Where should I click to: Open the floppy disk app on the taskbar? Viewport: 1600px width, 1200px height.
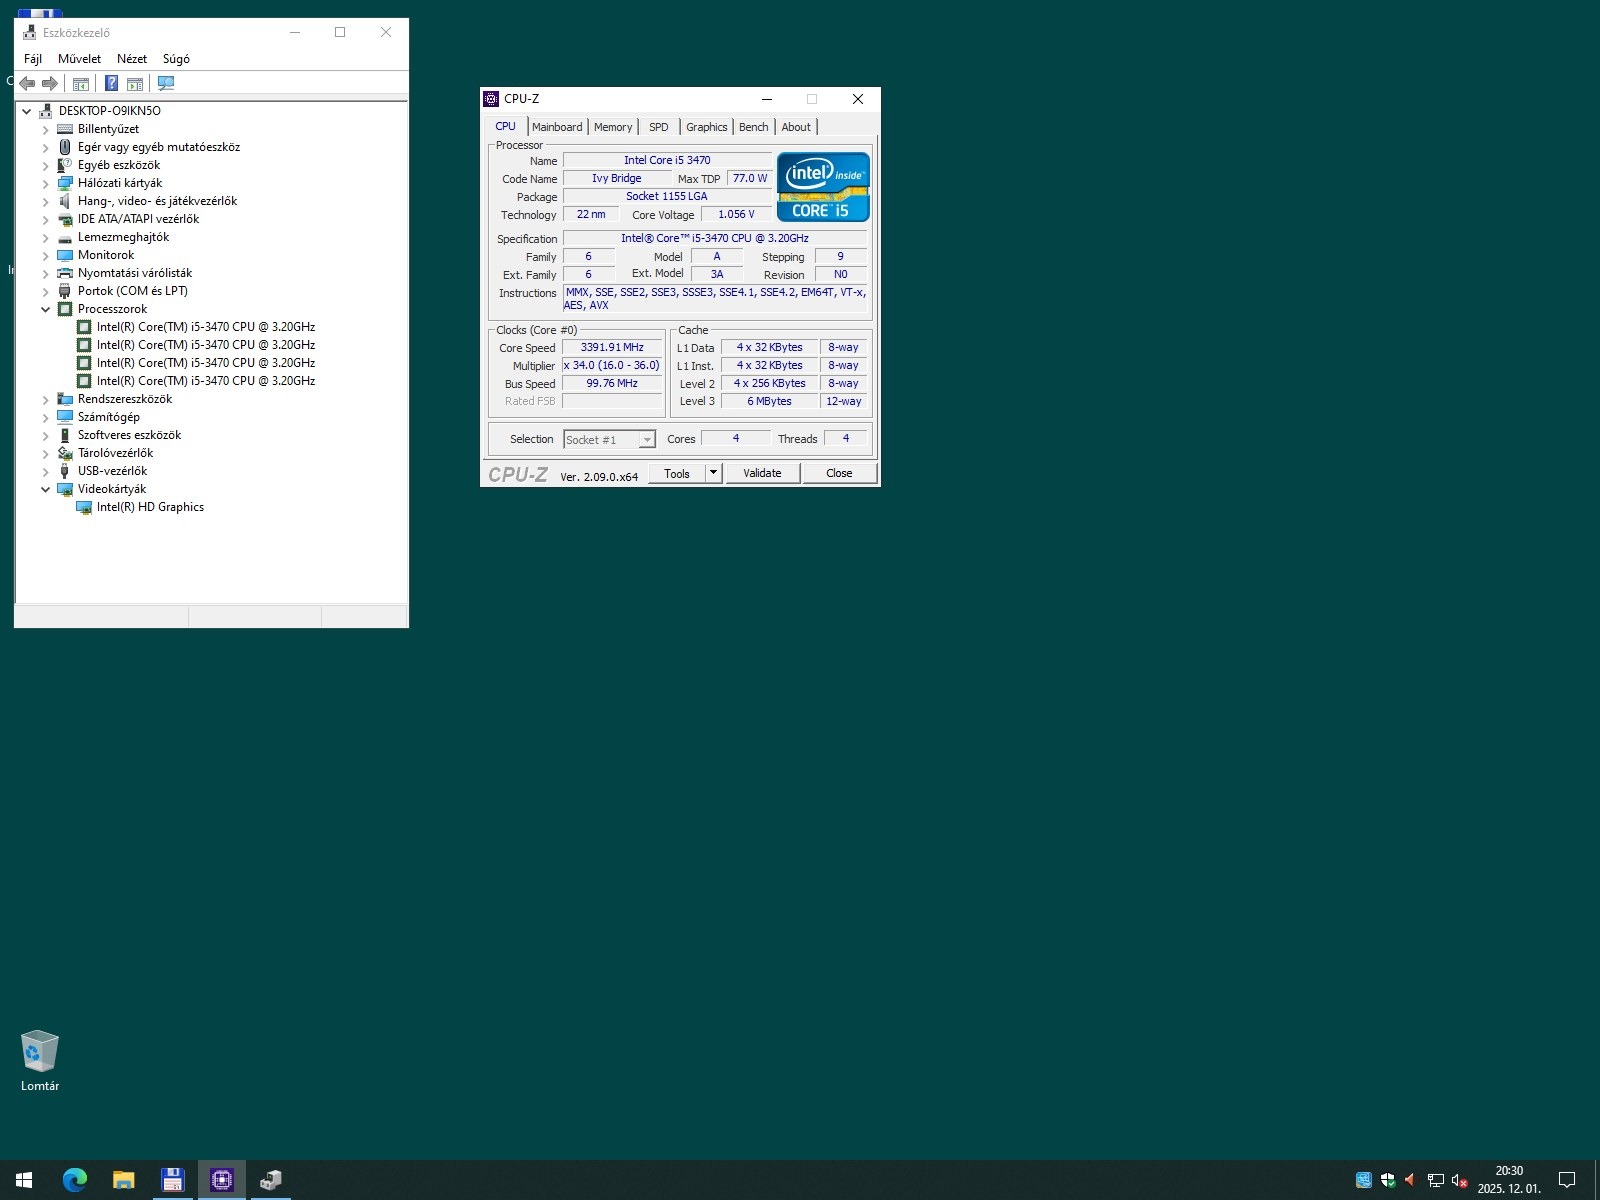point(172,1180)
